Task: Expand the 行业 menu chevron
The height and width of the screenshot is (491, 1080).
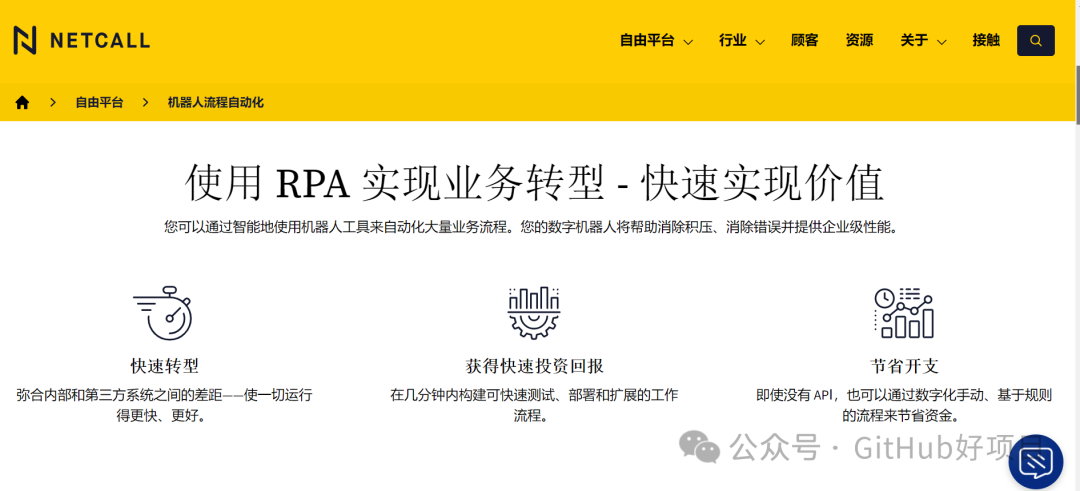Action: click(x=760, y=42)
